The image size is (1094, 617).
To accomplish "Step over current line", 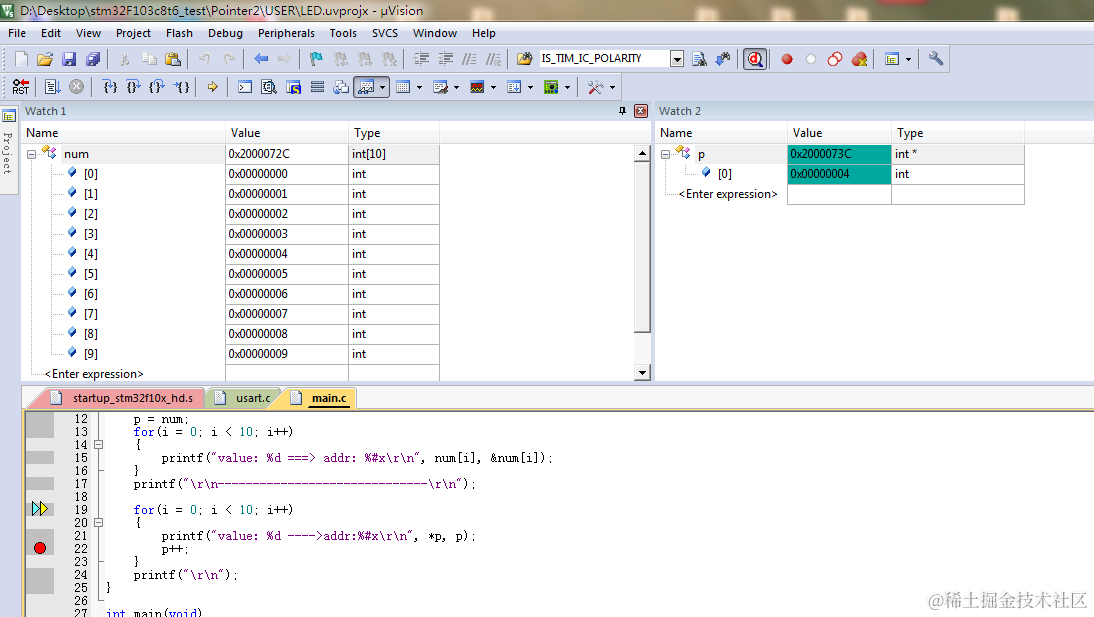I will (x=133, y=87).
